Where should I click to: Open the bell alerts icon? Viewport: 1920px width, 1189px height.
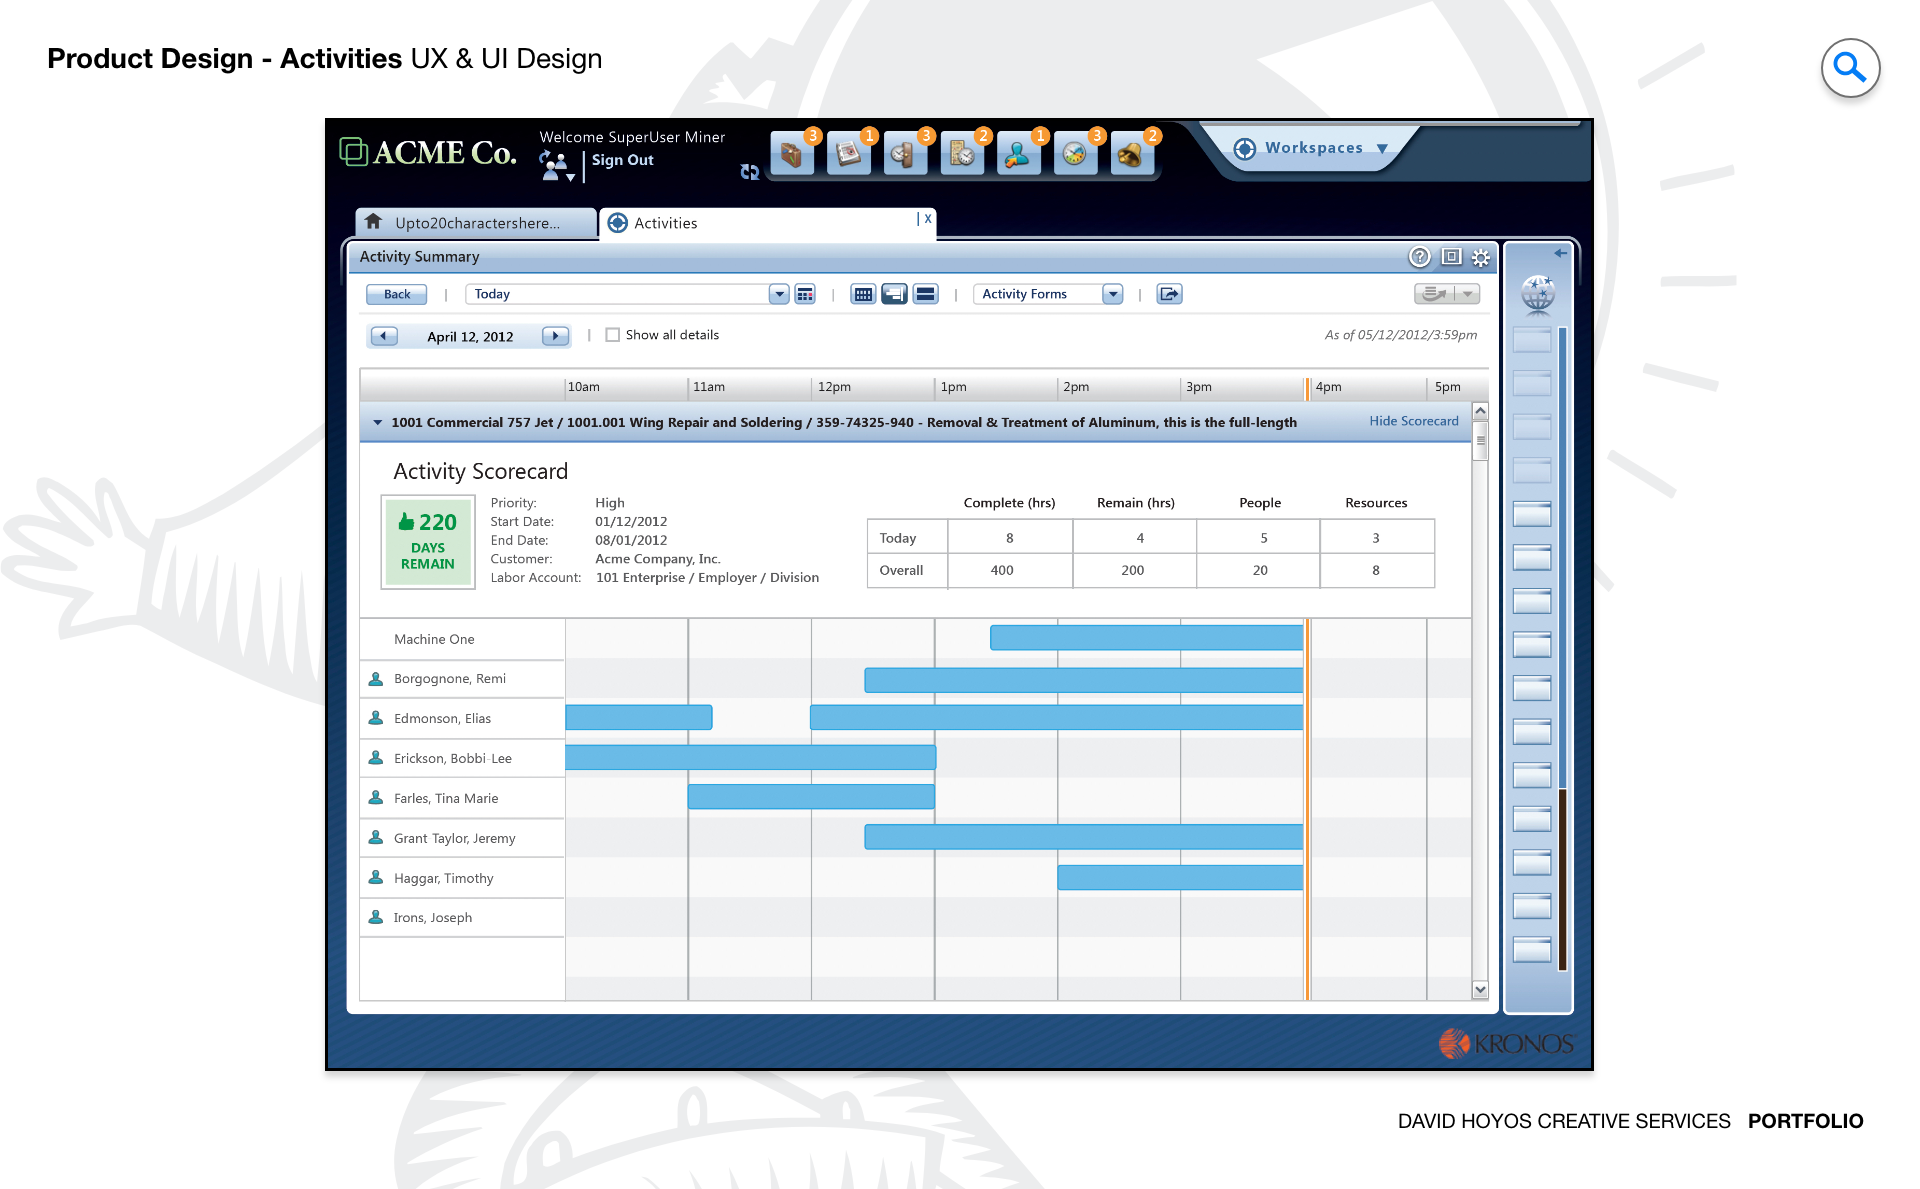point(1132,155)
